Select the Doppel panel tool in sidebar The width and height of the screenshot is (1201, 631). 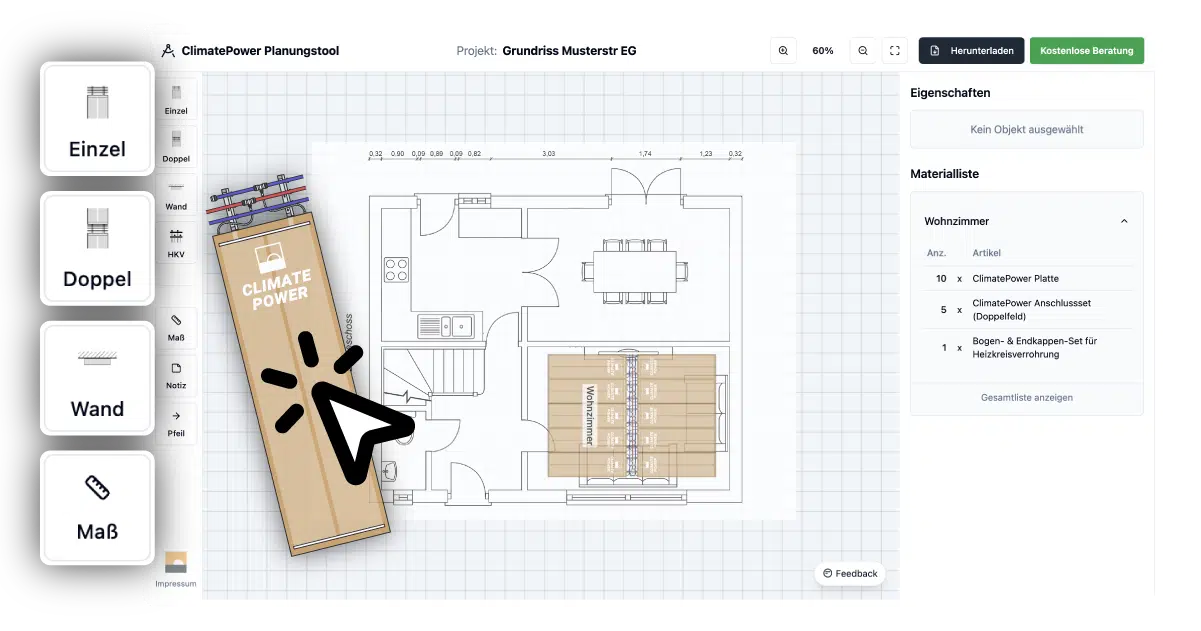click(x=176, y=147)
